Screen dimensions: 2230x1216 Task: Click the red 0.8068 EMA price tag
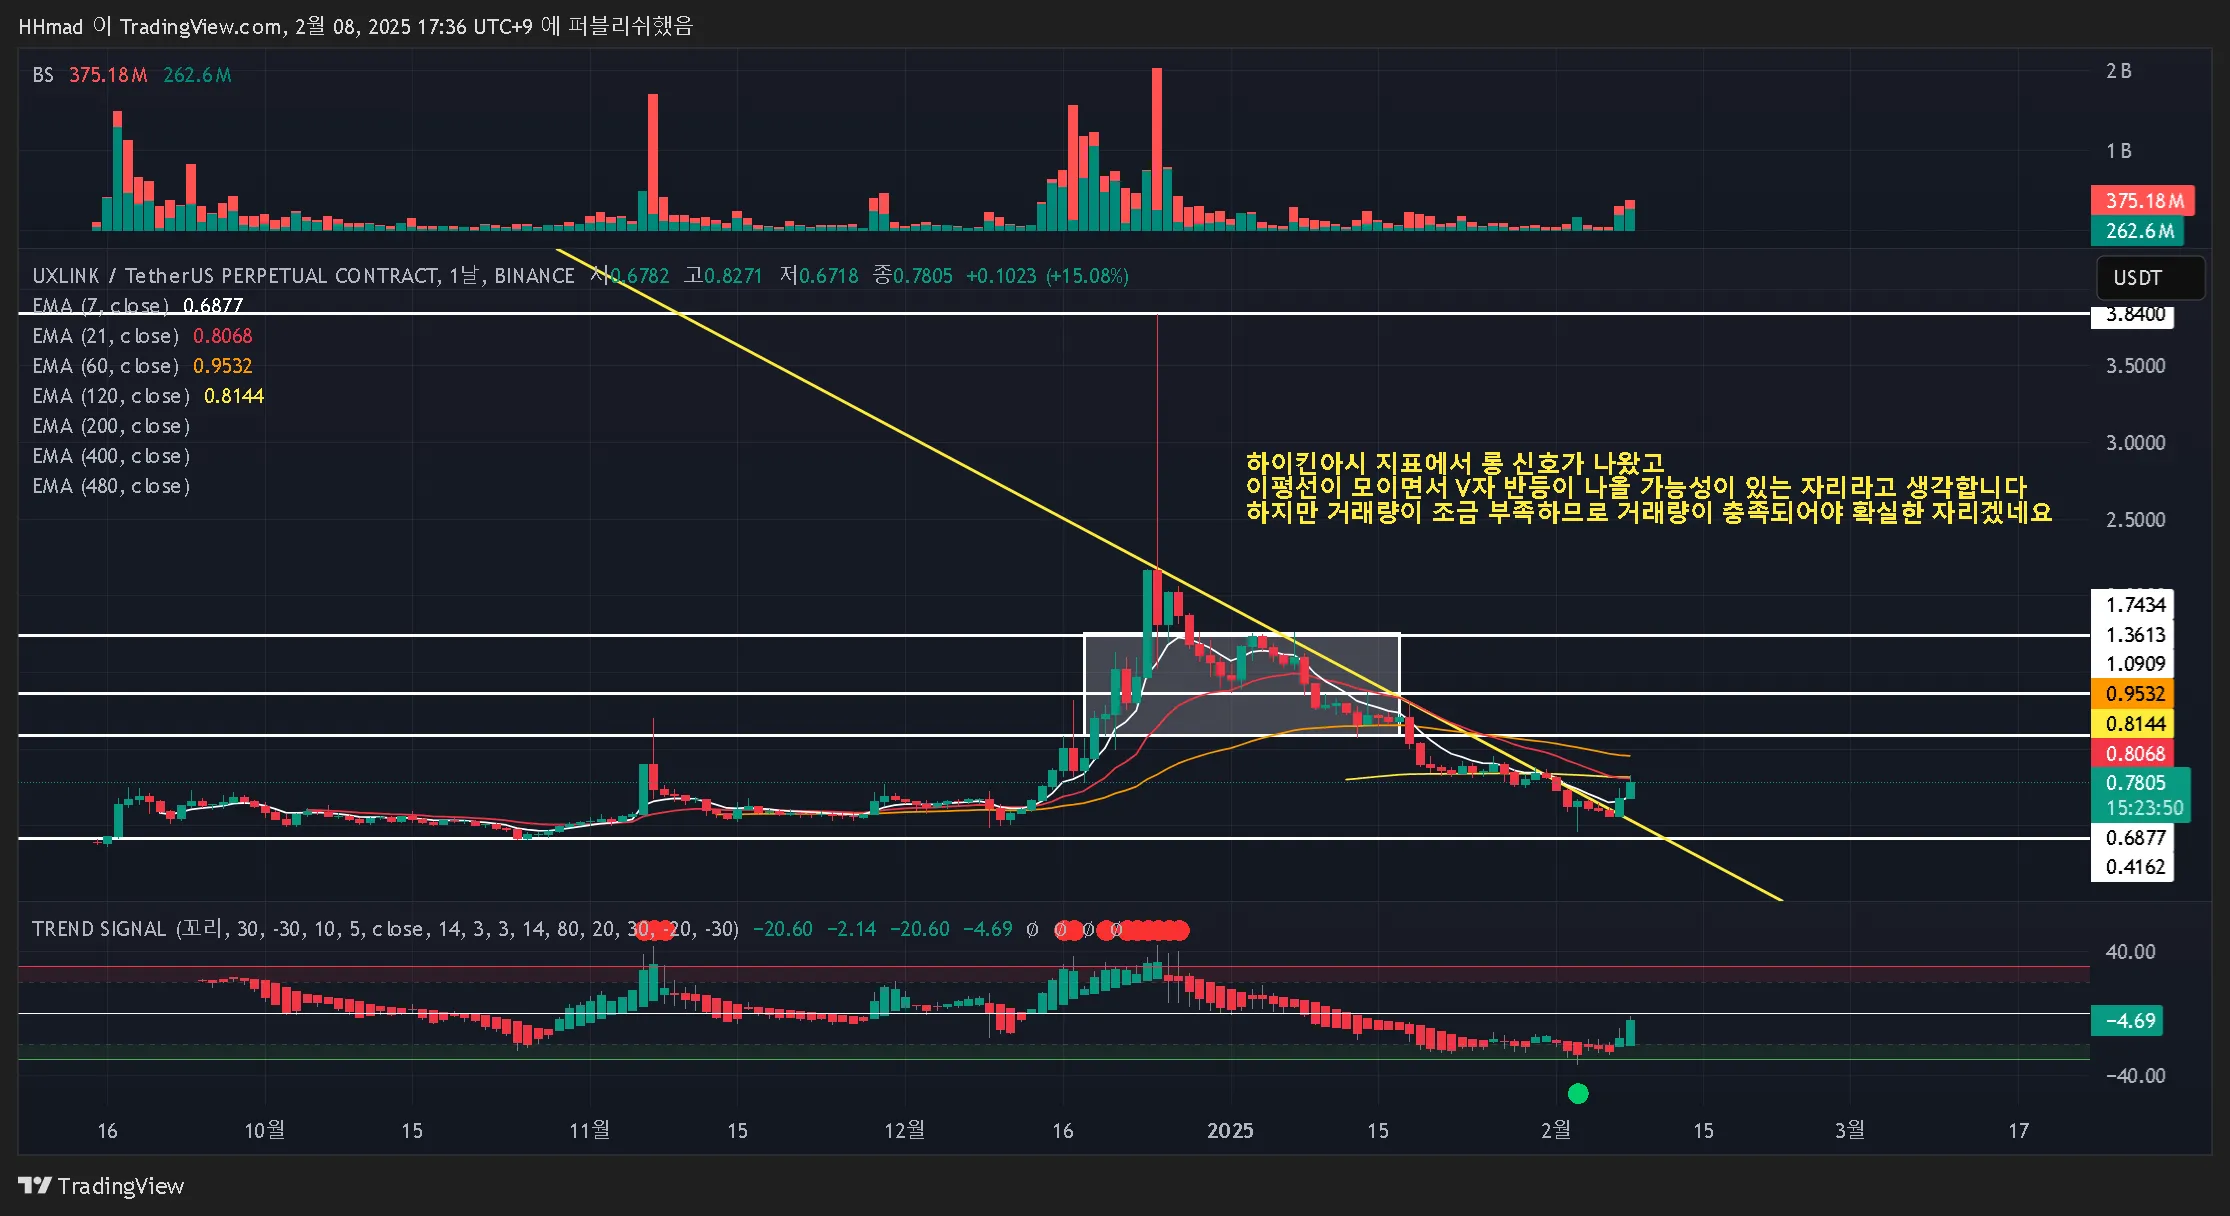(x=2133, y=754)
